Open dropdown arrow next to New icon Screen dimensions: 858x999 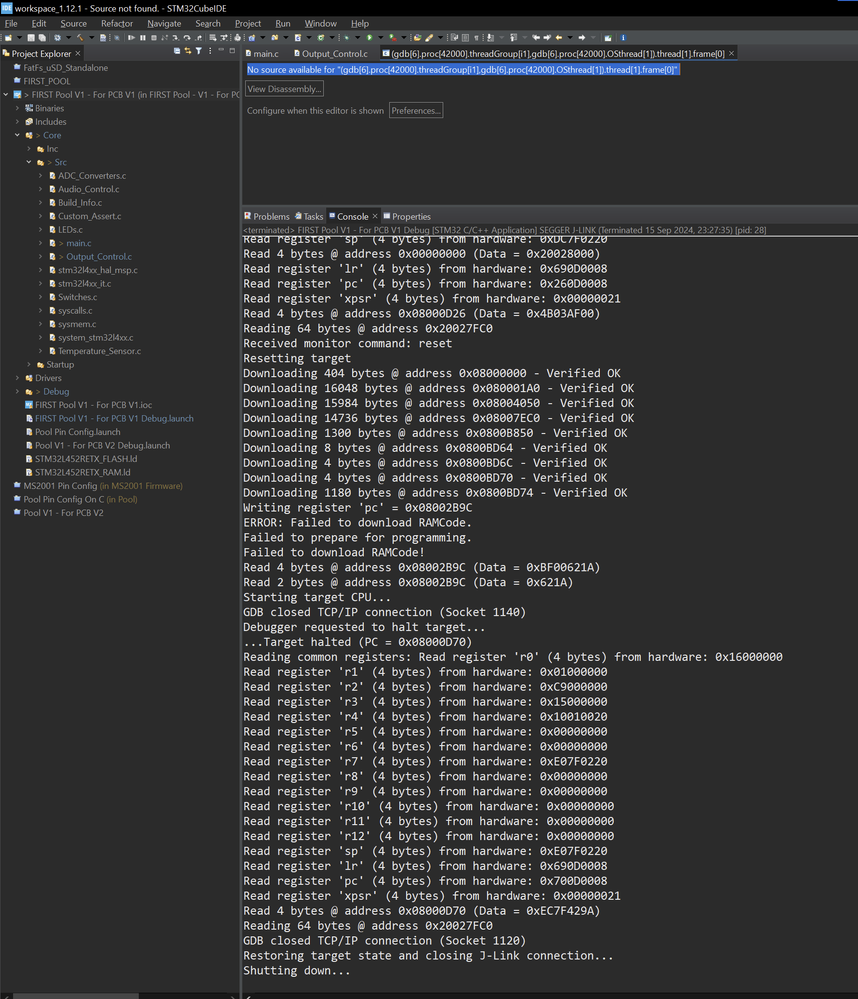19,38
